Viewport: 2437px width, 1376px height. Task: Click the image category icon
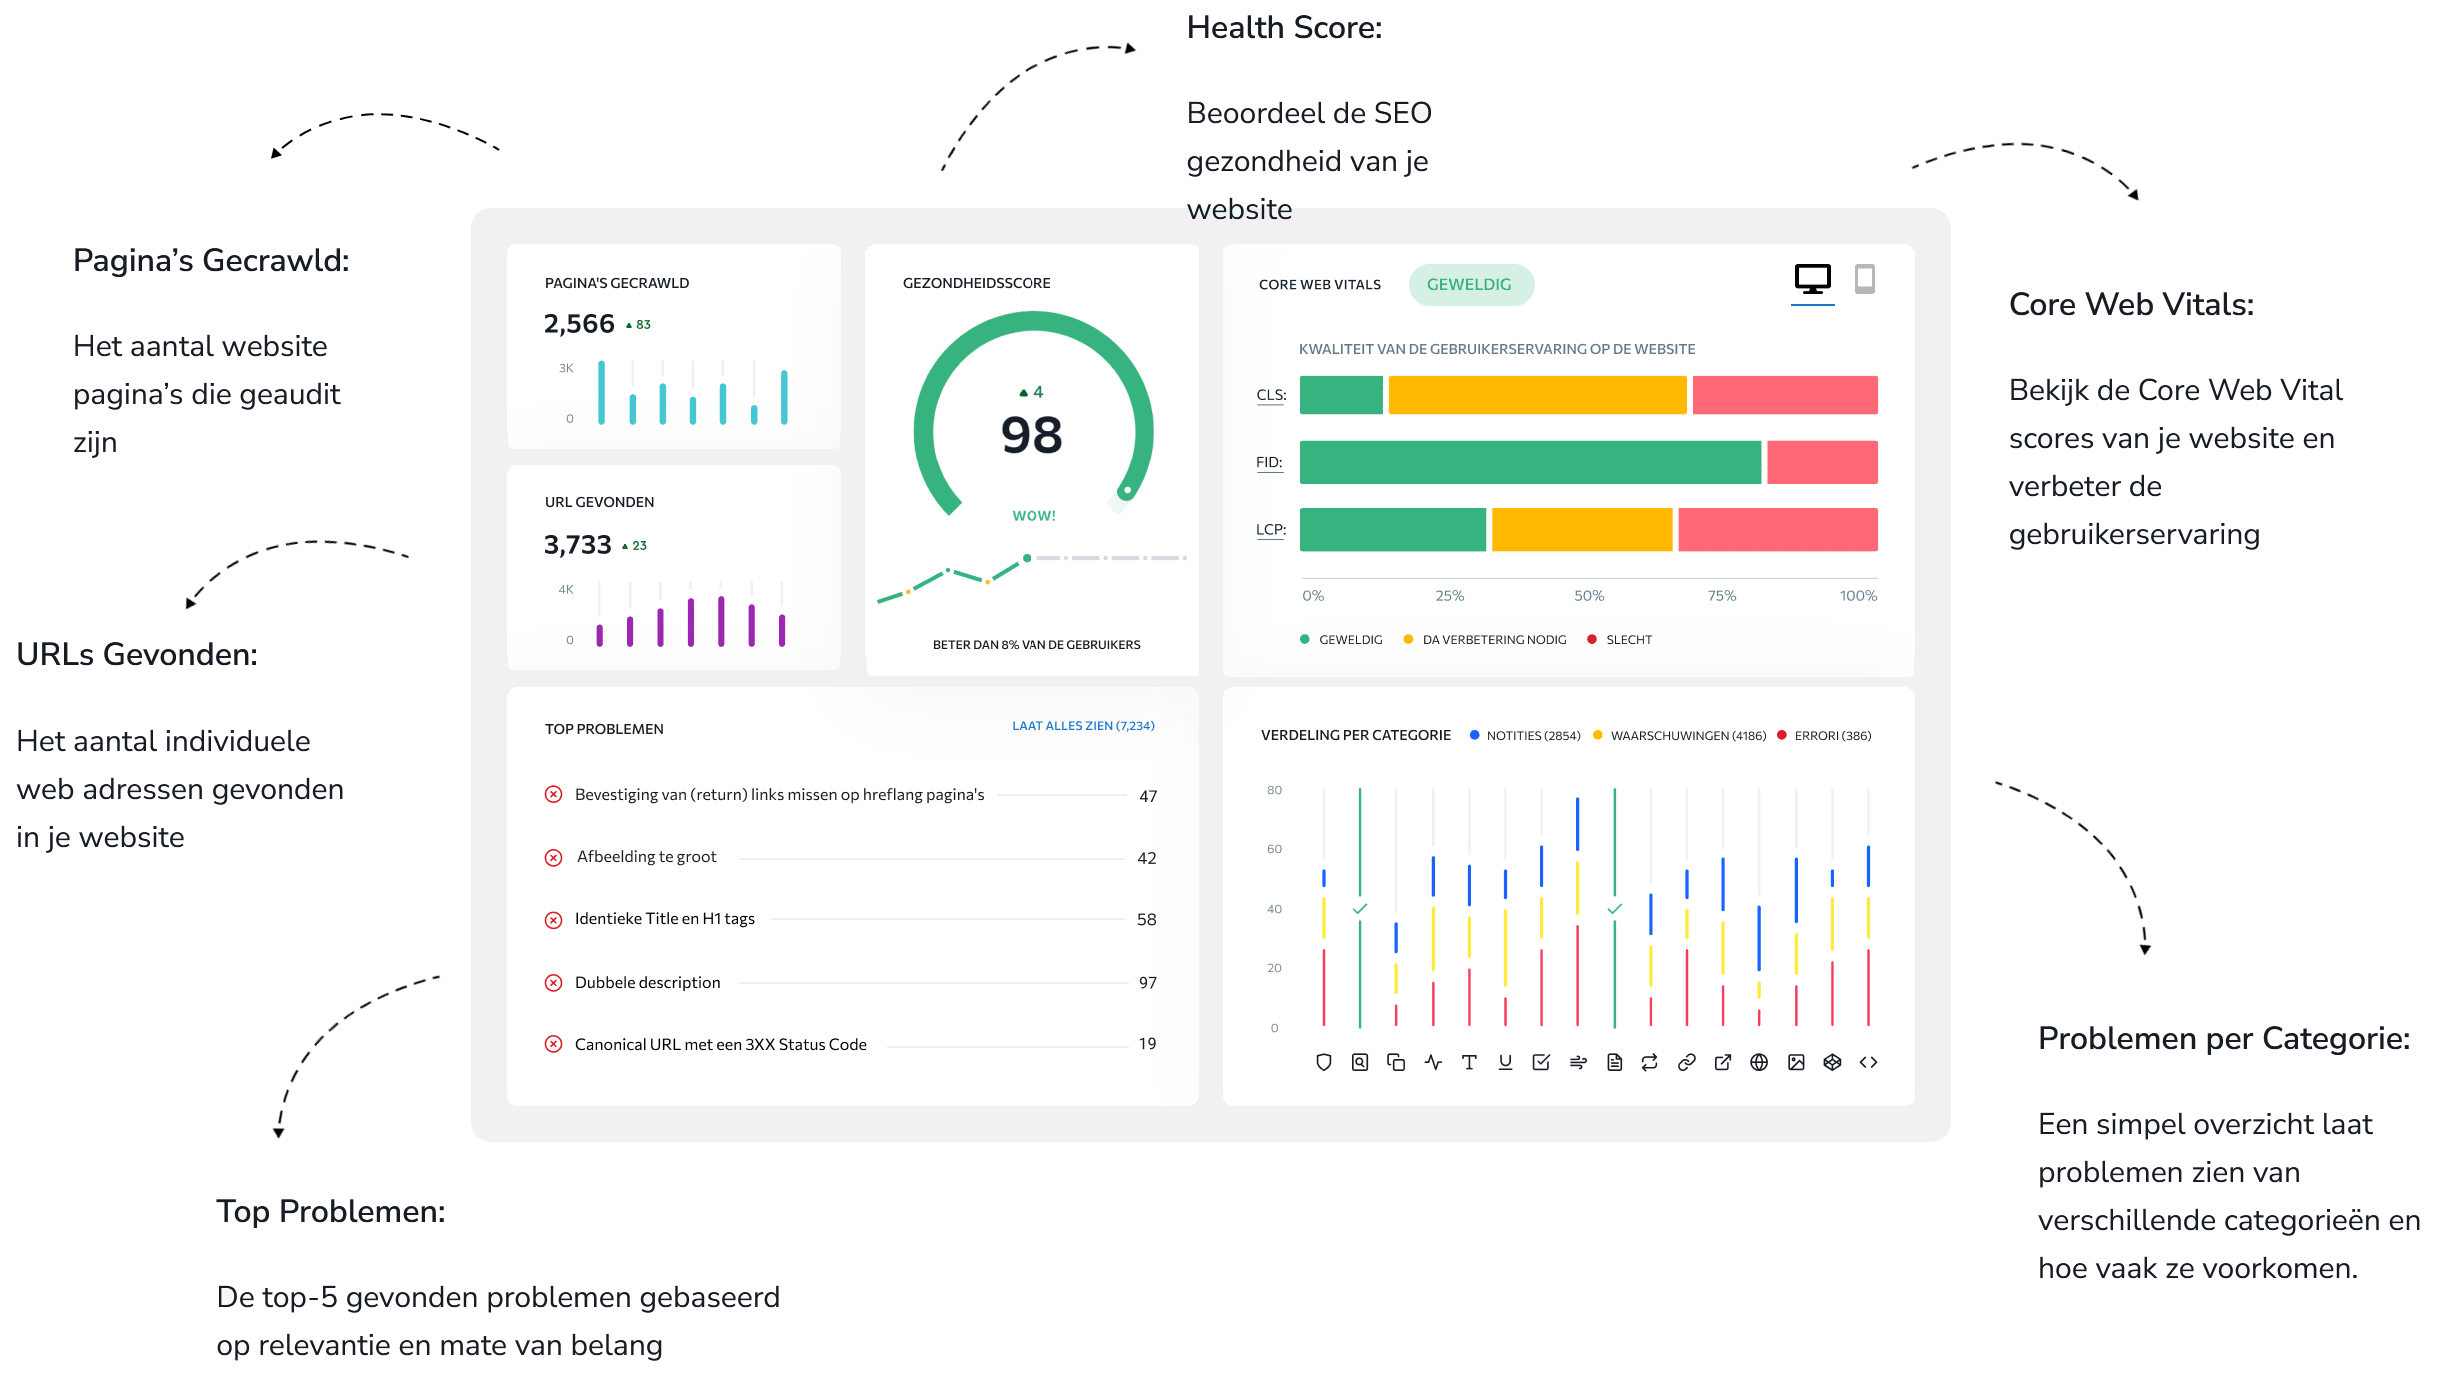coord(1796,1062)
